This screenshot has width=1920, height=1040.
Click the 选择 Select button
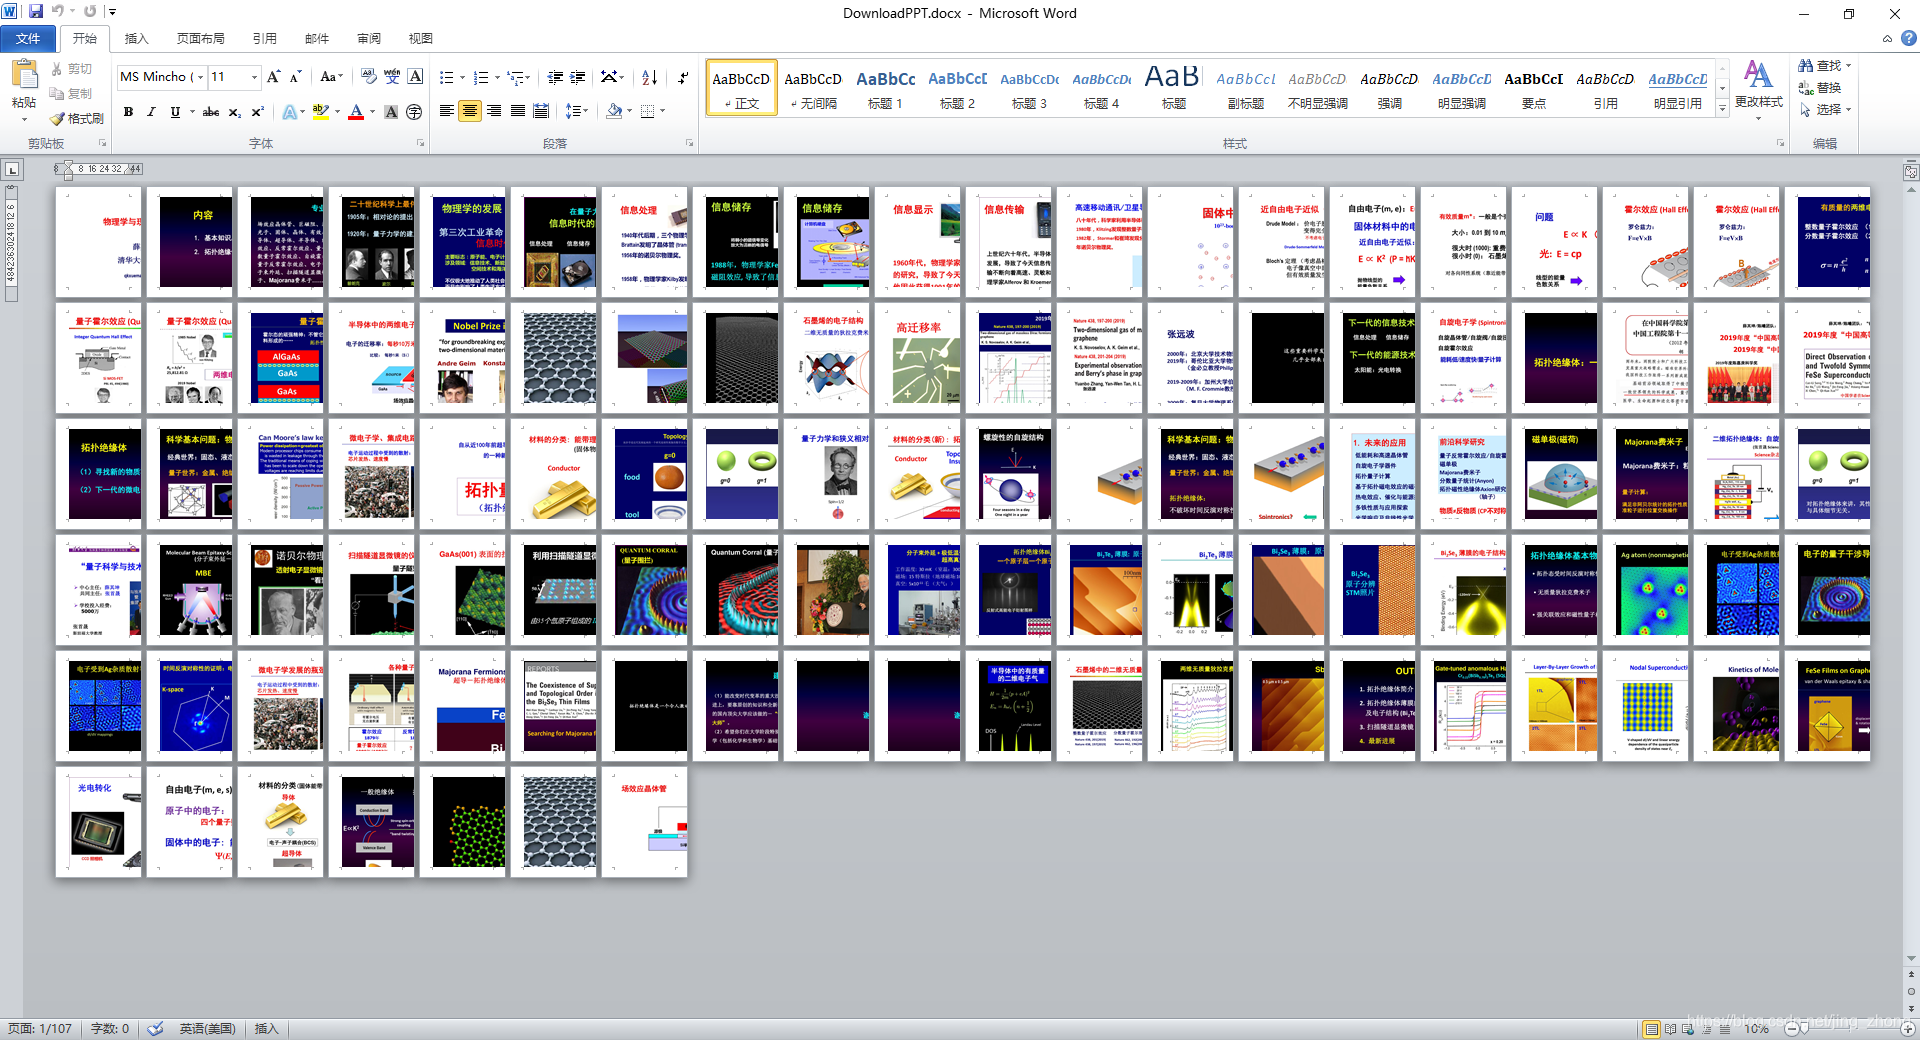1826,110
